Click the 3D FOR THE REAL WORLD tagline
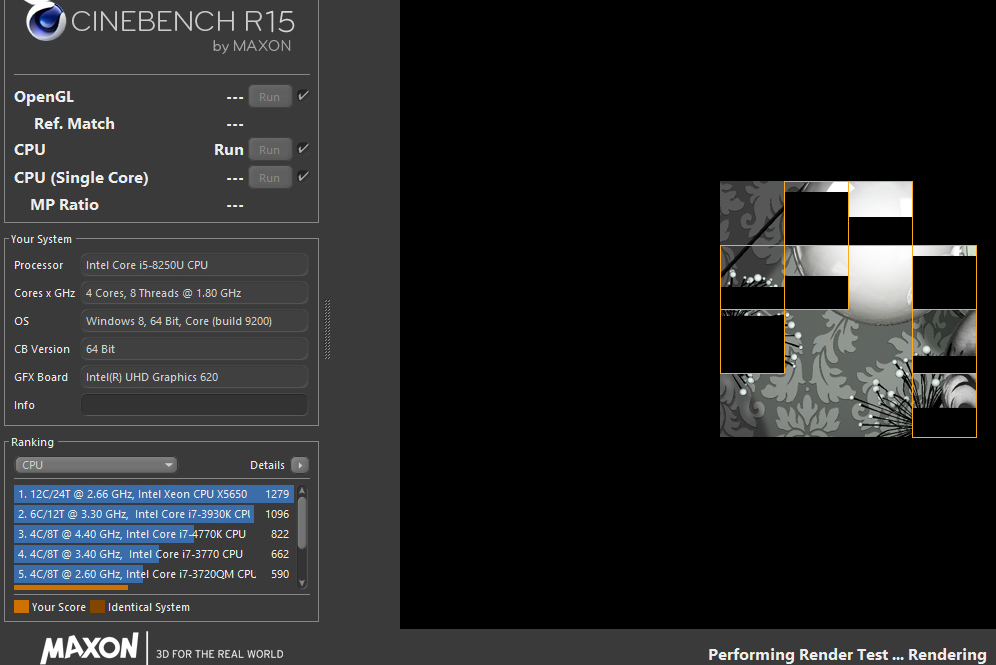996x665 pixels. (x=220, y=654)
